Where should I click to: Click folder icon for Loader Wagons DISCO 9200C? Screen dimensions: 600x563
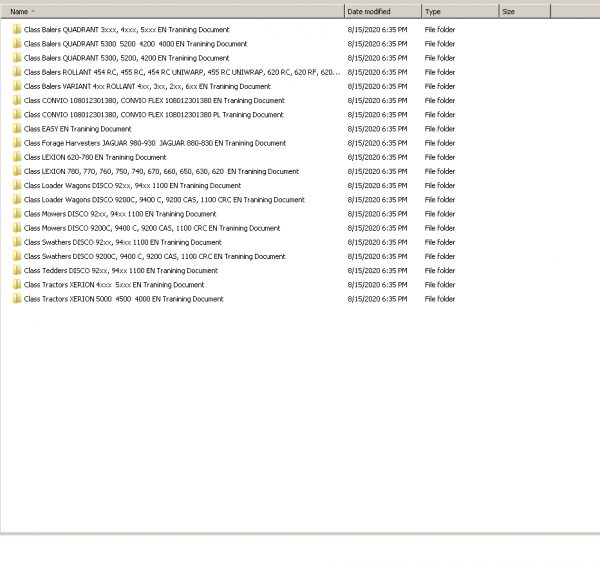[16, 199]
